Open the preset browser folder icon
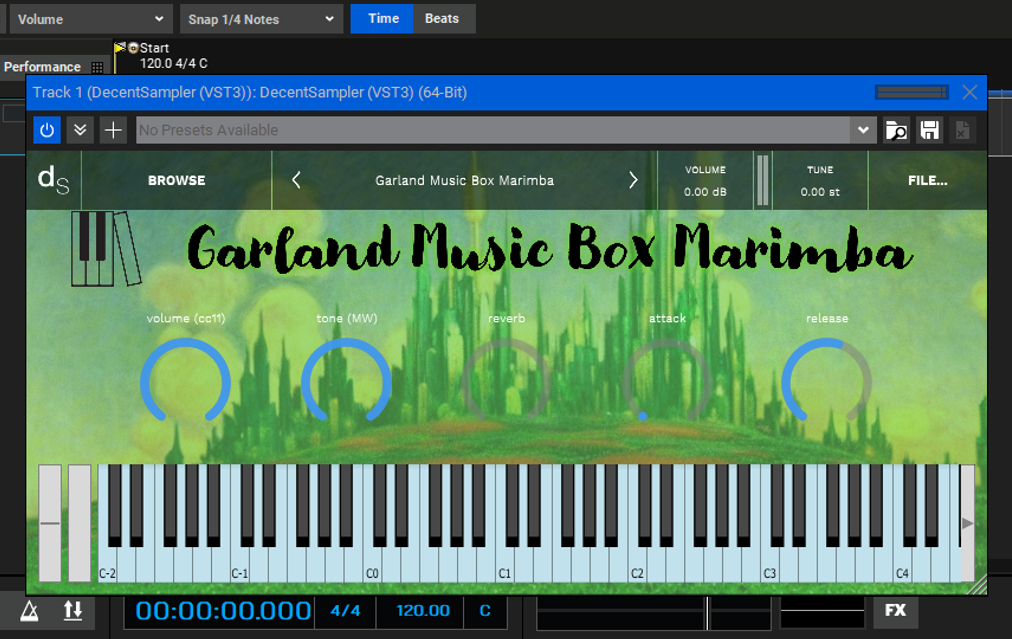 896,130
